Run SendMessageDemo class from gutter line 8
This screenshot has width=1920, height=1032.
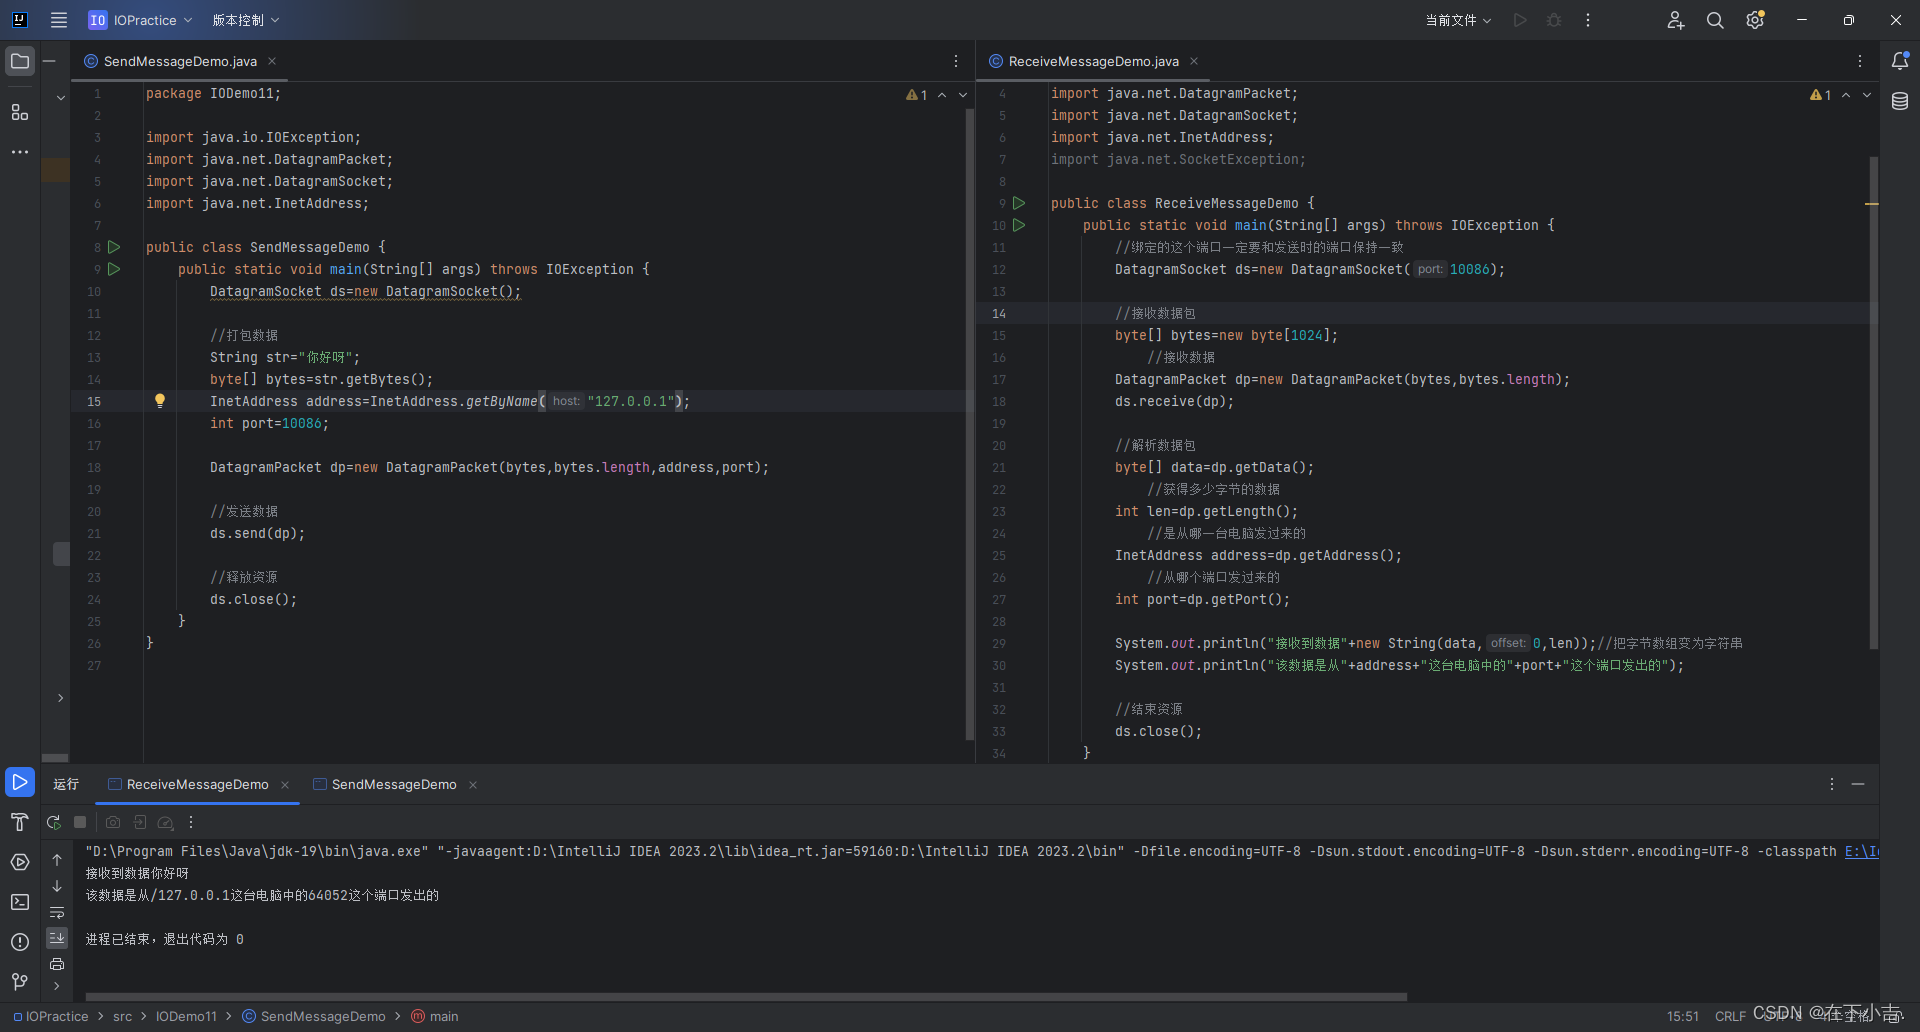[114, 247]
